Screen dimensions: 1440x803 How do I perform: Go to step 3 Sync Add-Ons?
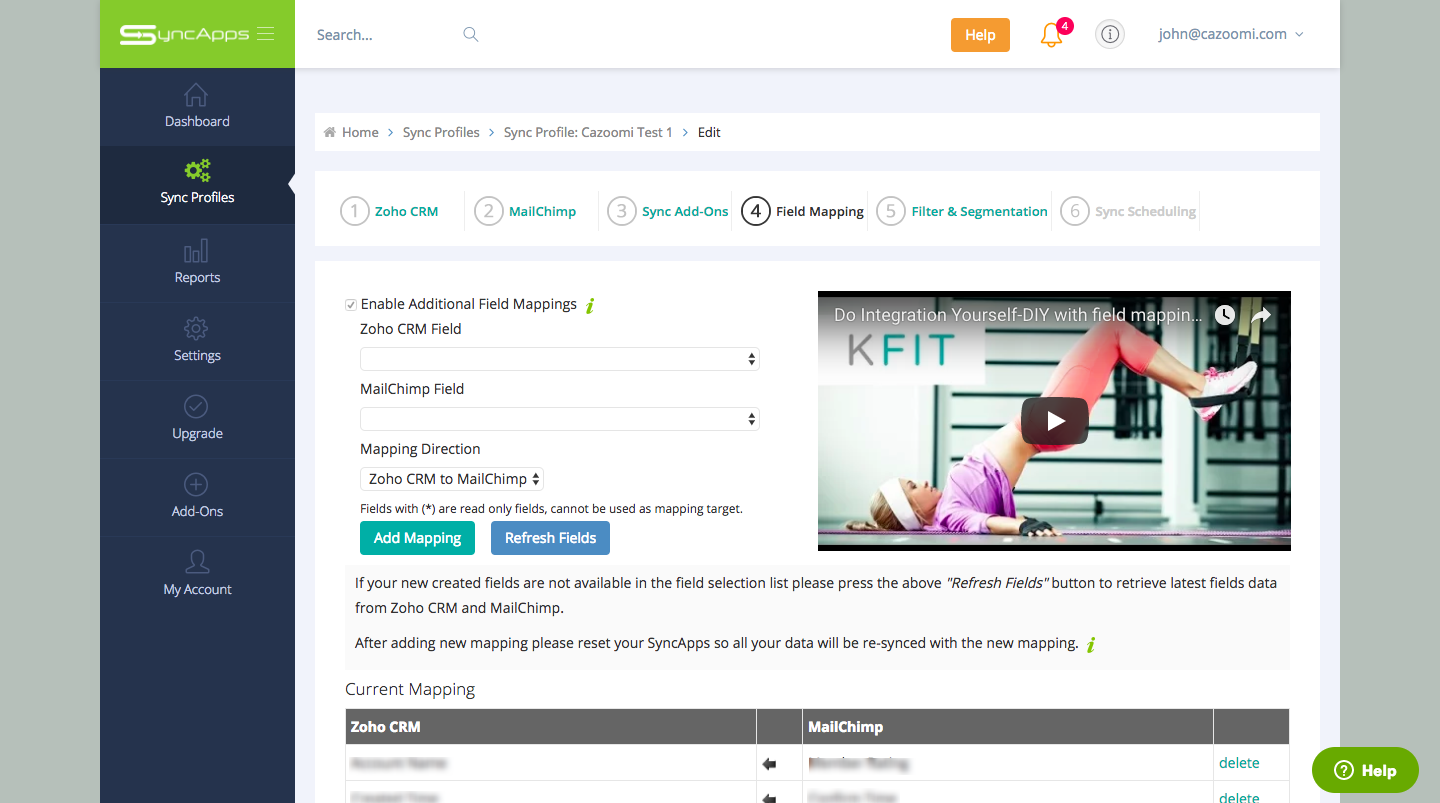[x=668, y=211]
